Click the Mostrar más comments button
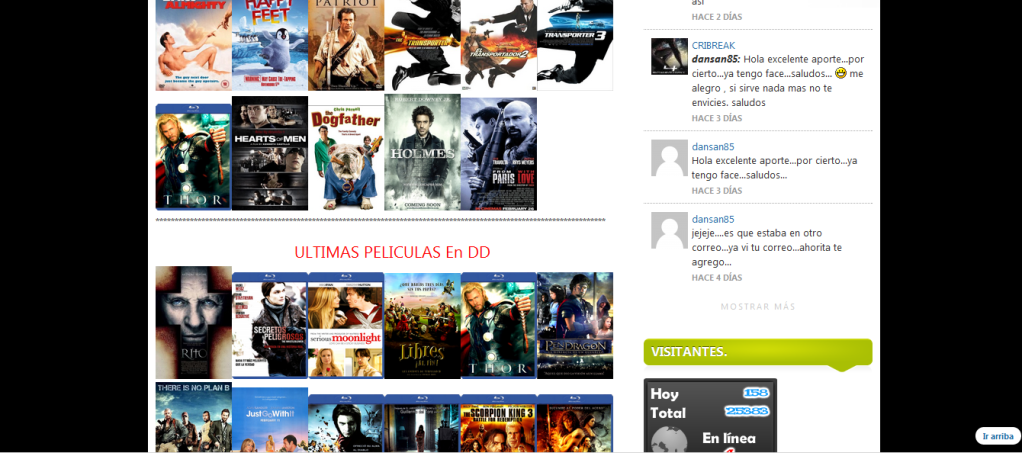 [758, 307]
